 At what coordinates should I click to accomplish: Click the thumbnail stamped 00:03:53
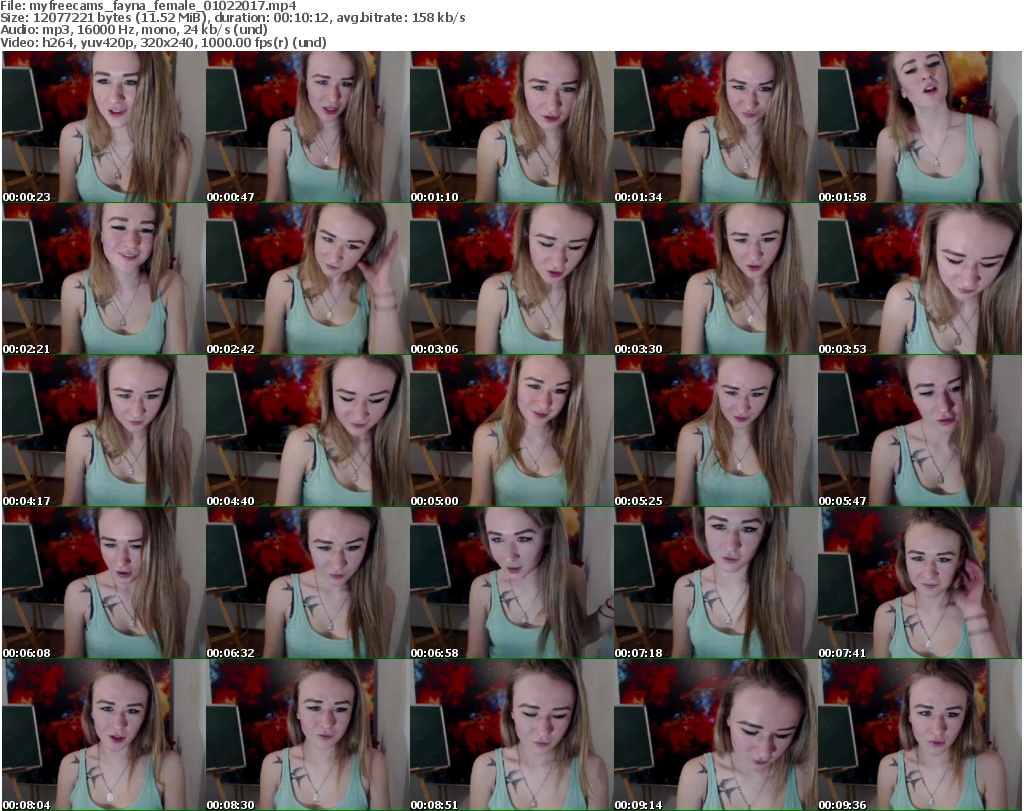click(x=920, y=279)
